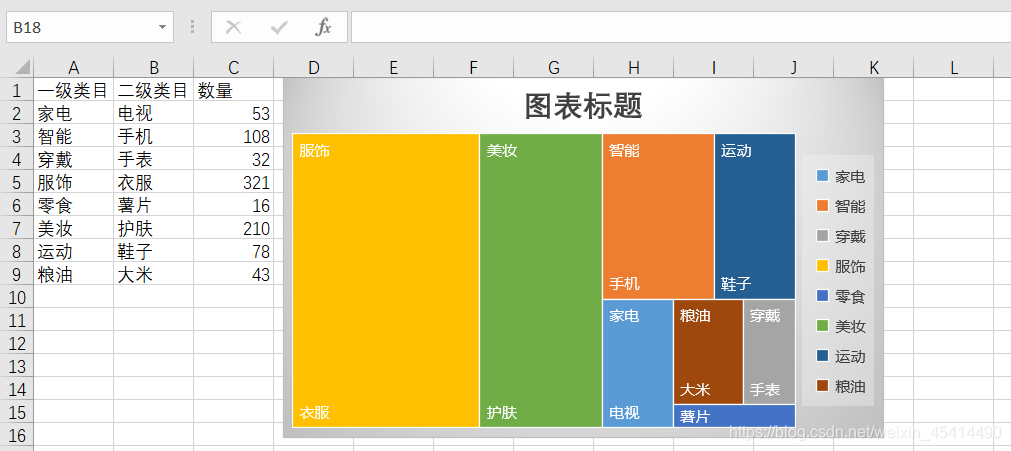Click cell containing 美妆 in column A
Image resolution: width=1011 pixels, height=451 pixels.
[74, 228]
